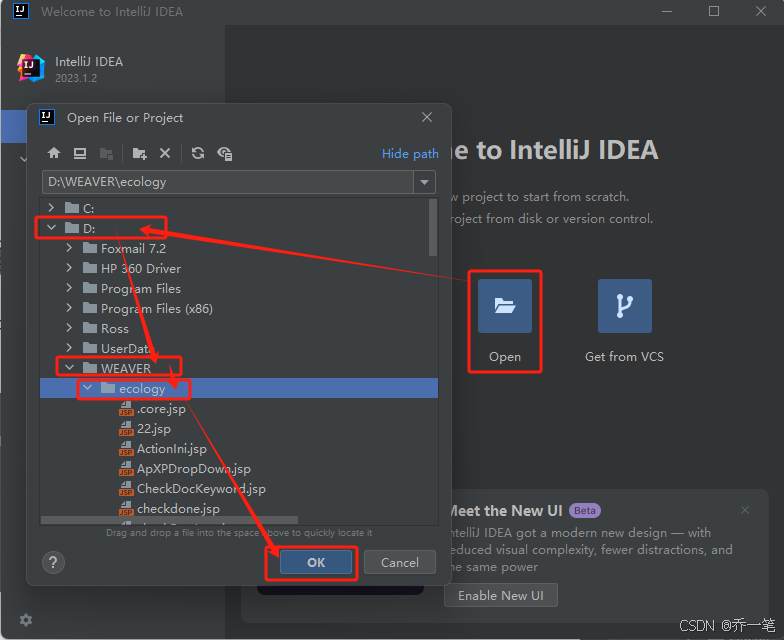Expand the C: drive node
Screen dimensions: 784x640
tap(51, 208)
